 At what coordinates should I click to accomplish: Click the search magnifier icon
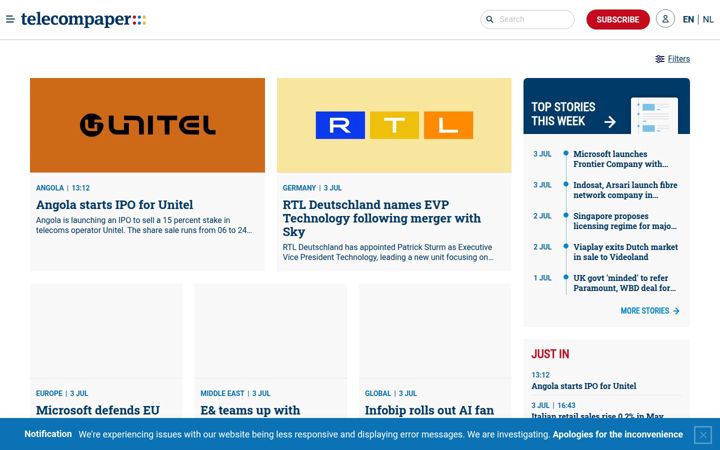[x=489, y=19]
